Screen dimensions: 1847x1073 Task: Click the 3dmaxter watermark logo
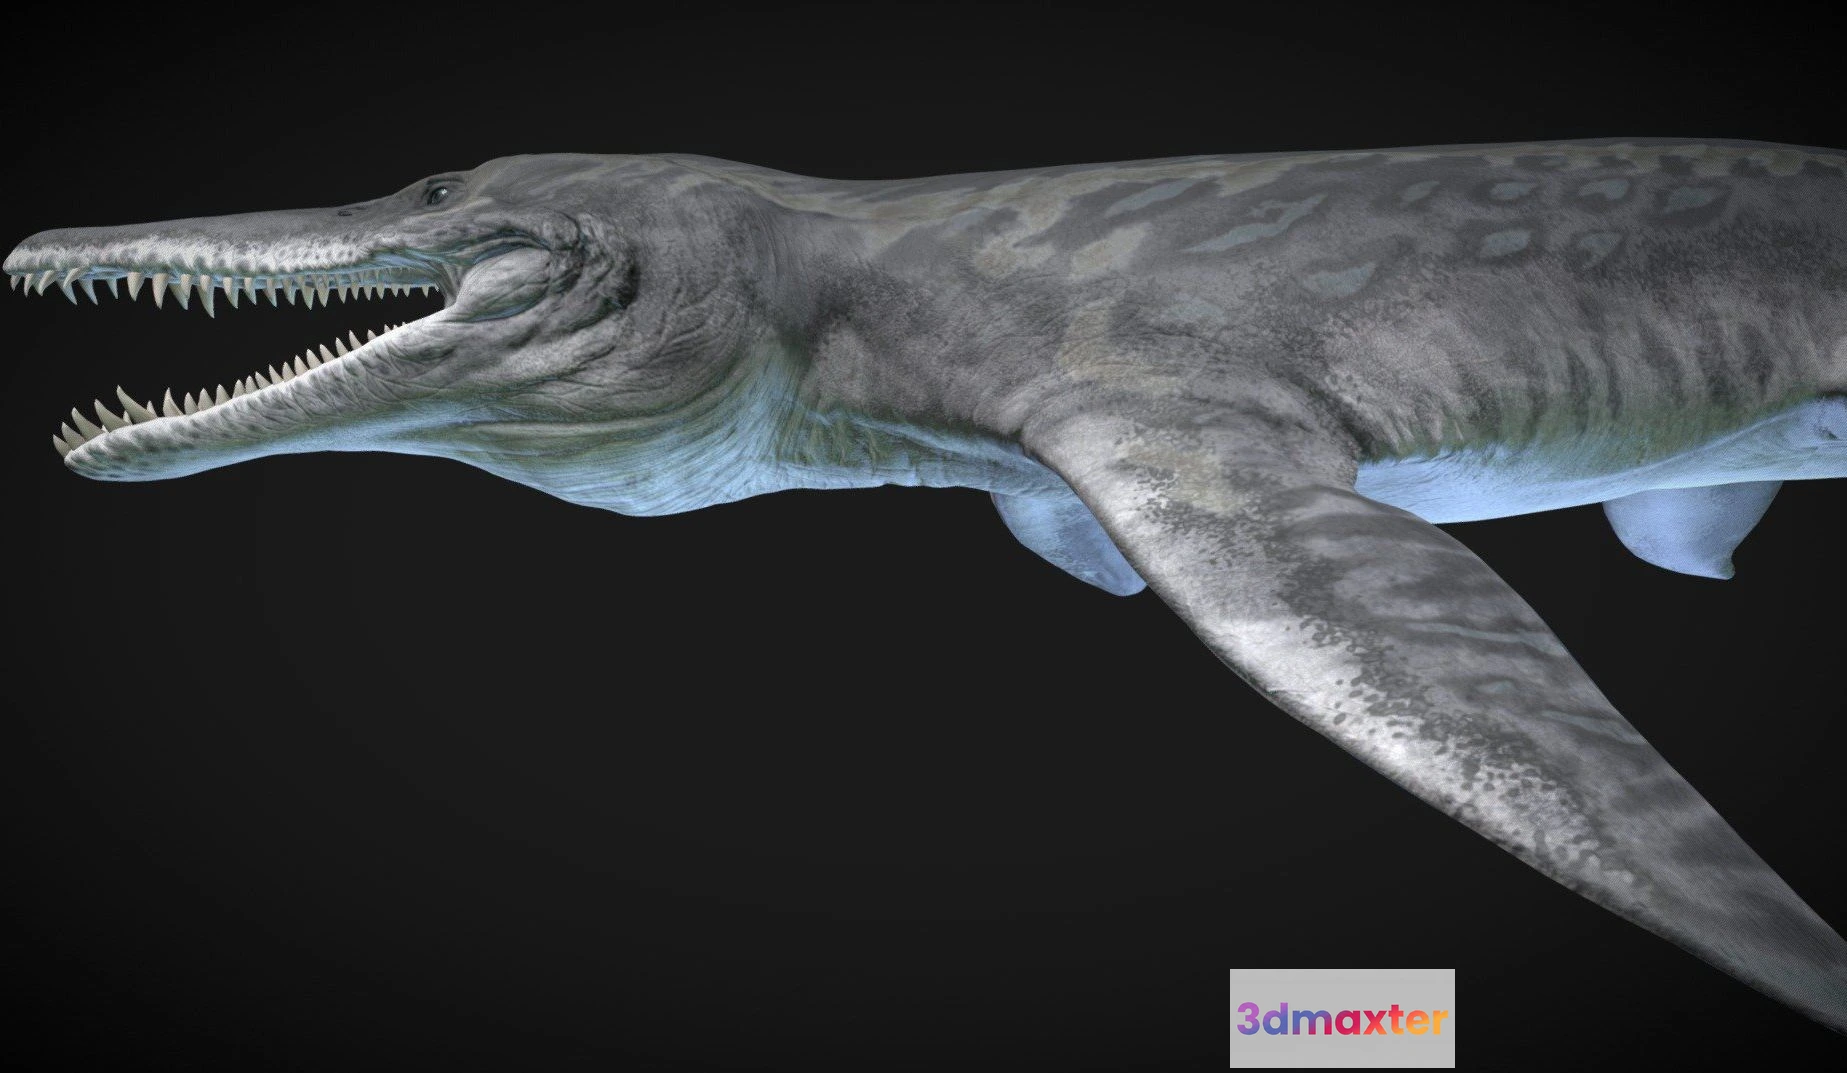tap(1341, 1018)
